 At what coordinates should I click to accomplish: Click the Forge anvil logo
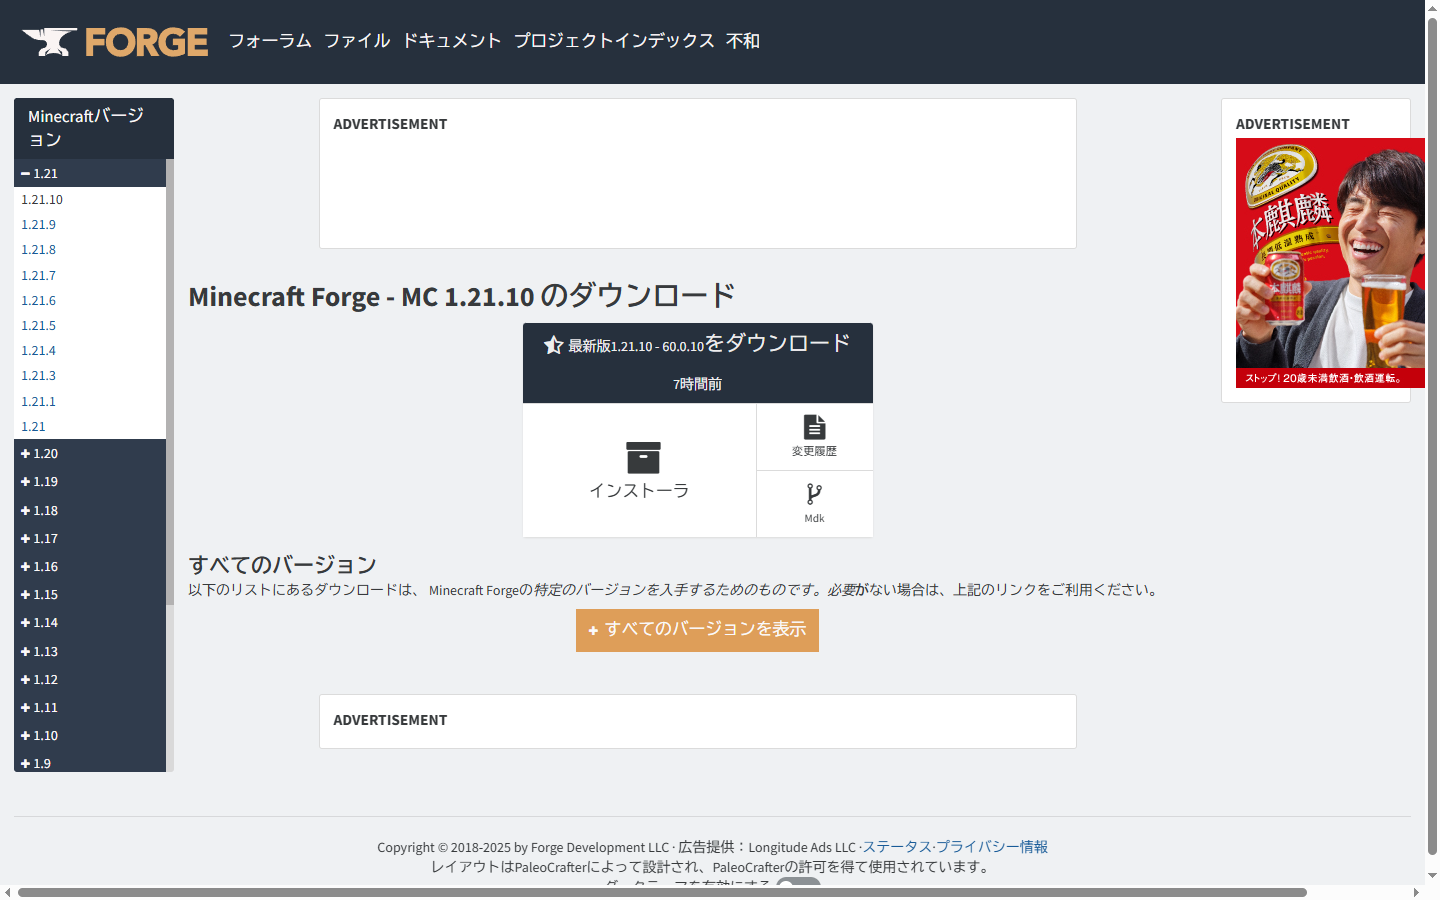(50, 41)
